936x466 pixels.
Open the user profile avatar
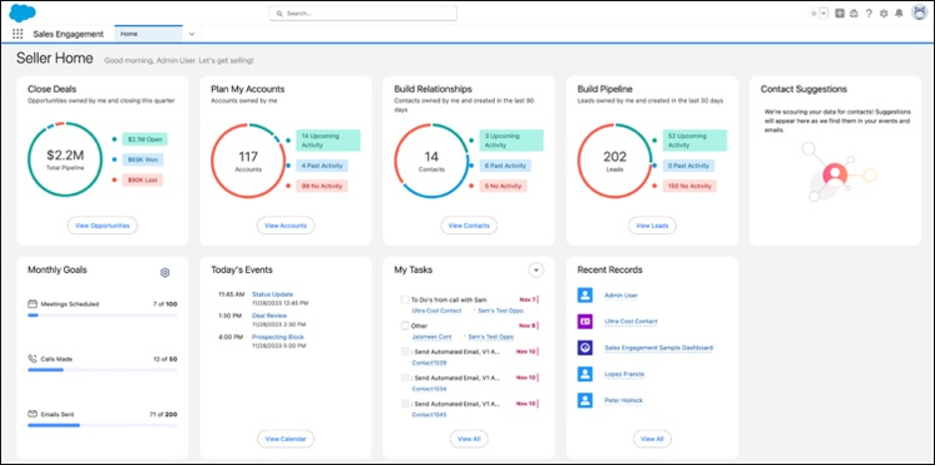pos(918,13)
